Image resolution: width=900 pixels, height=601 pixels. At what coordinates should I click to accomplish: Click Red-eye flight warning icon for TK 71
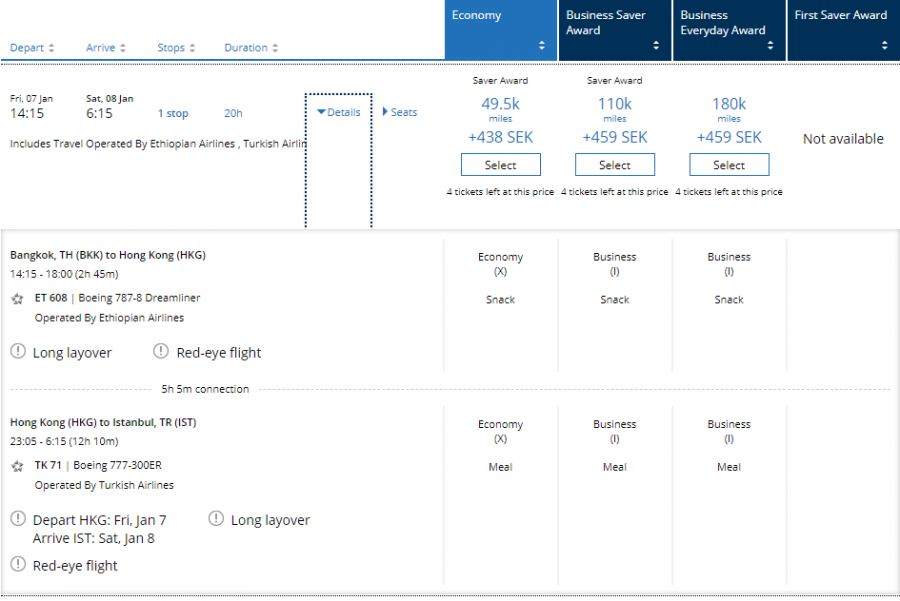18,565
